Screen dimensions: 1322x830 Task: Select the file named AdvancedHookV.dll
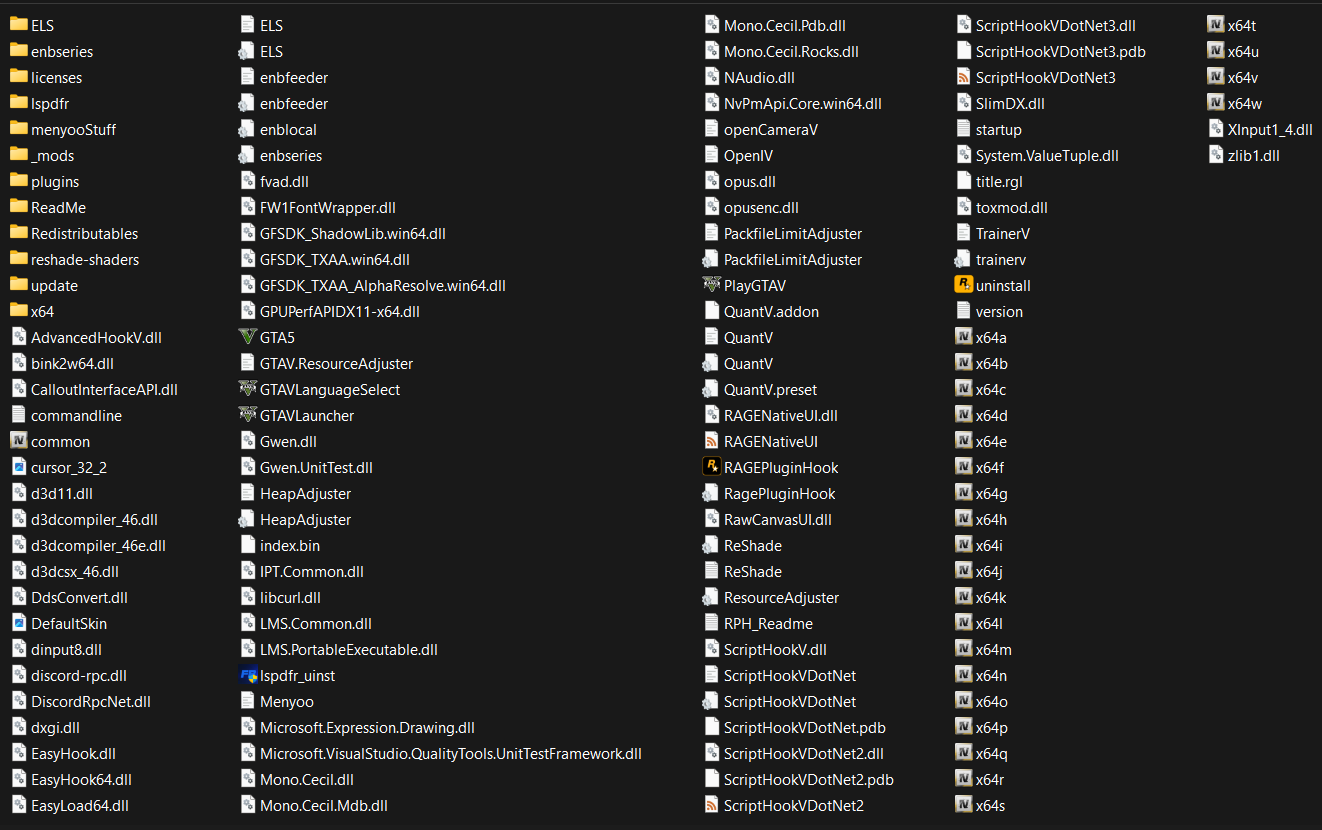click(x=96, y=337)
